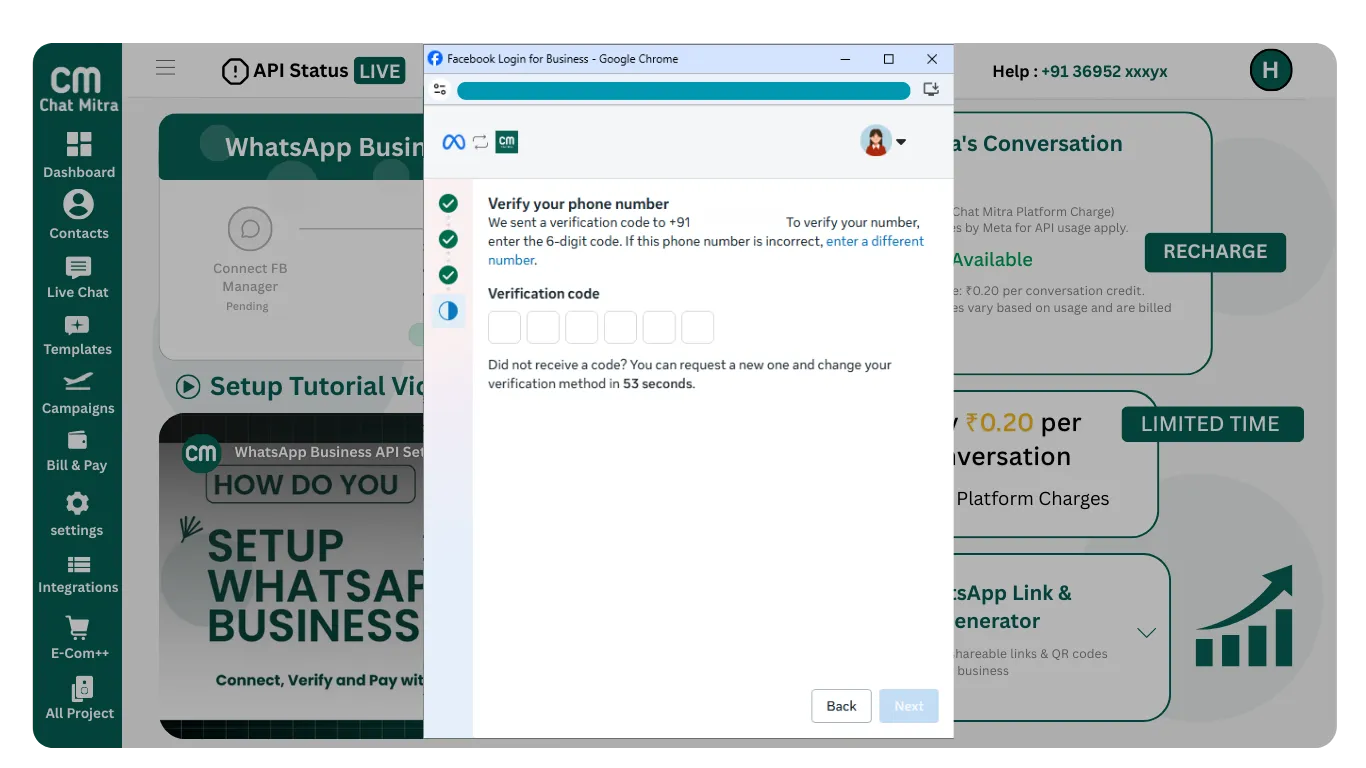The width and height of the screenshot is (1366, 768).
Task: Open the Dashboard icon in sidebar
Action: click(x=79, y=145)
